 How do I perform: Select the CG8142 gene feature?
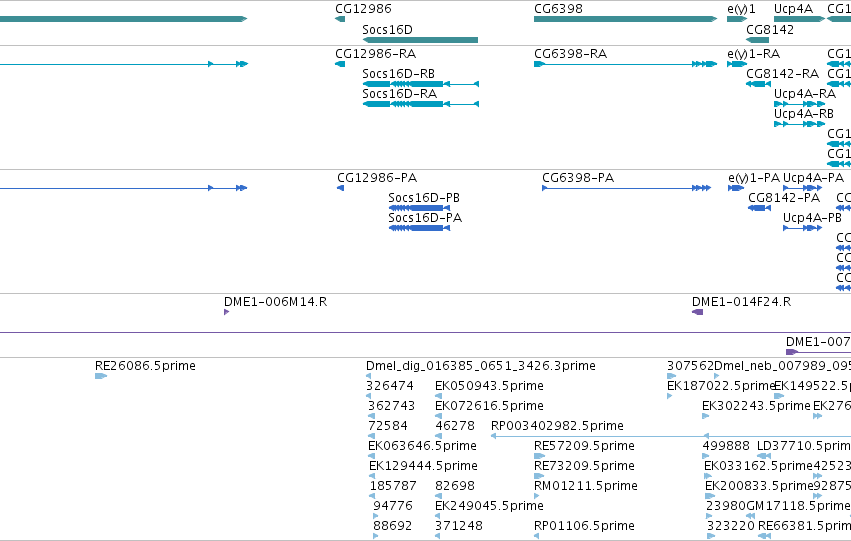pos(758,40)
